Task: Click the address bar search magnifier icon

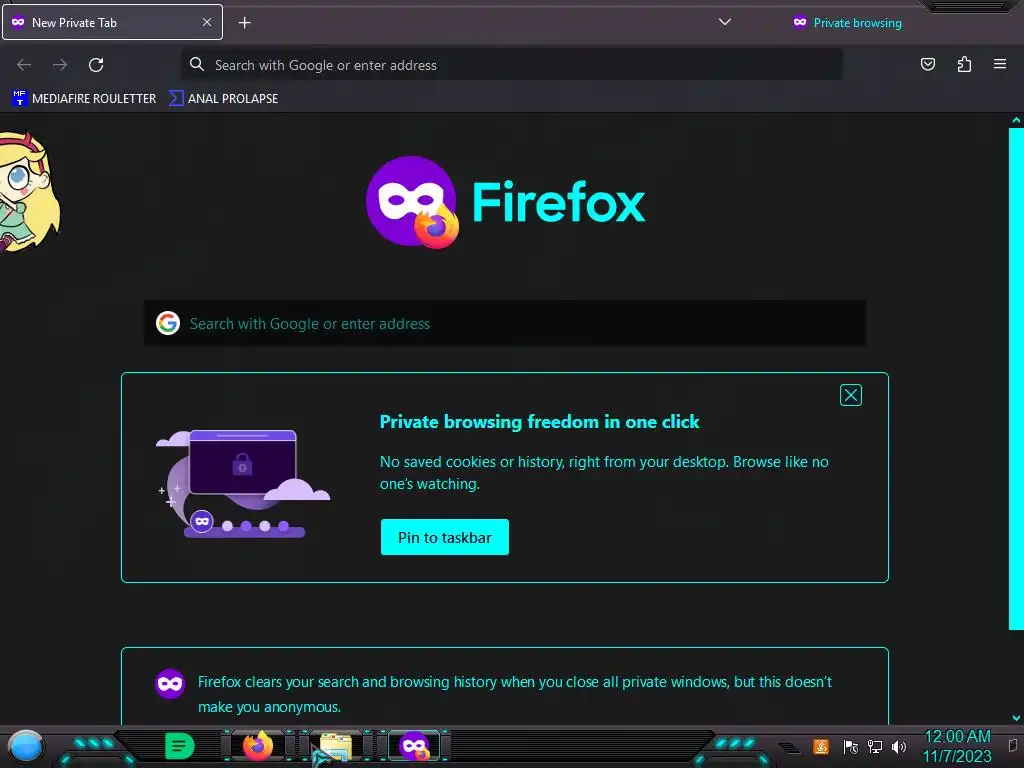Action: tap(197, 64)
